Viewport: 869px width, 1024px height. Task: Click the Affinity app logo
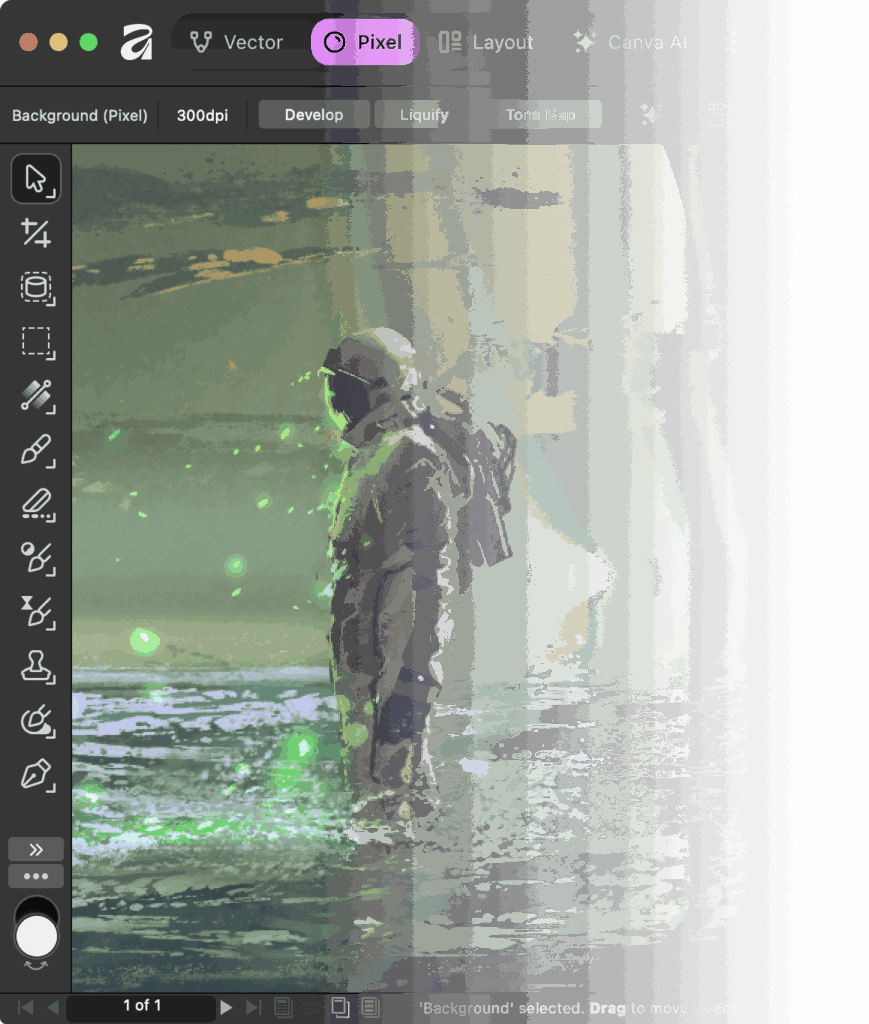pyautogui.click(x=137, y=42)
